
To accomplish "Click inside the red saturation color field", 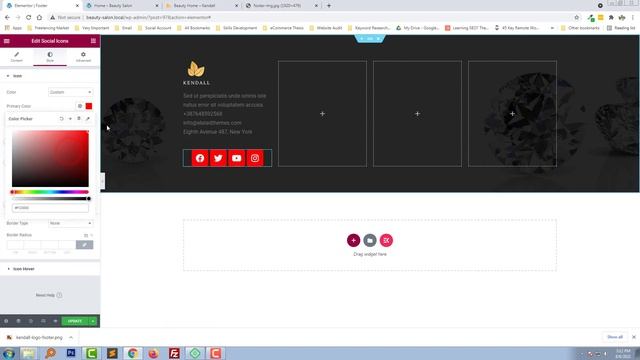I will [x=50, y=159].
